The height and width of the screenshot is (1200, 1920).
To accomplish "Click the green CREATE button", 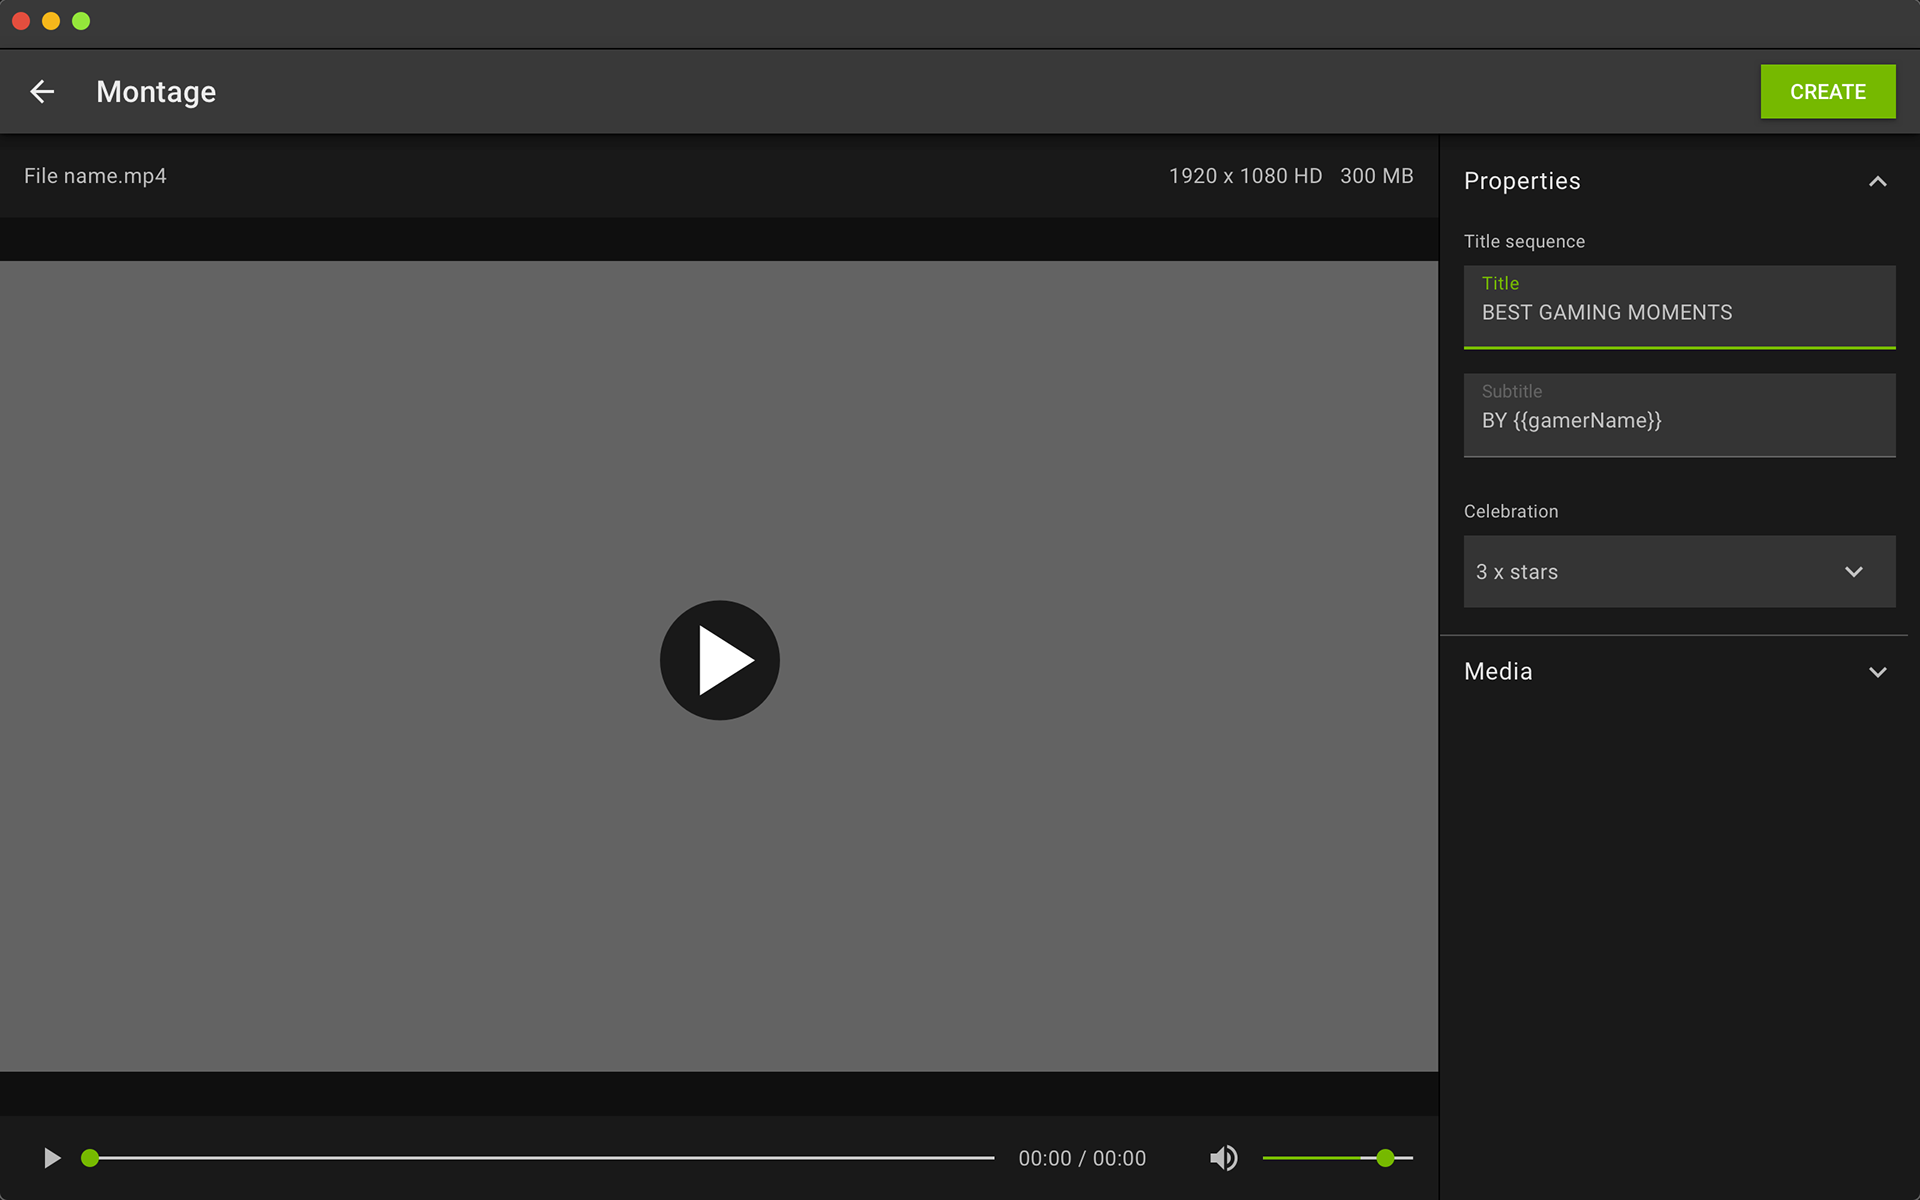I will point(1827,92).
